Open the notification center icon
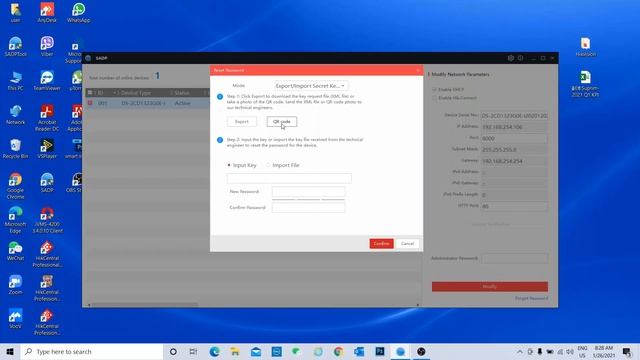 point(627,351)
